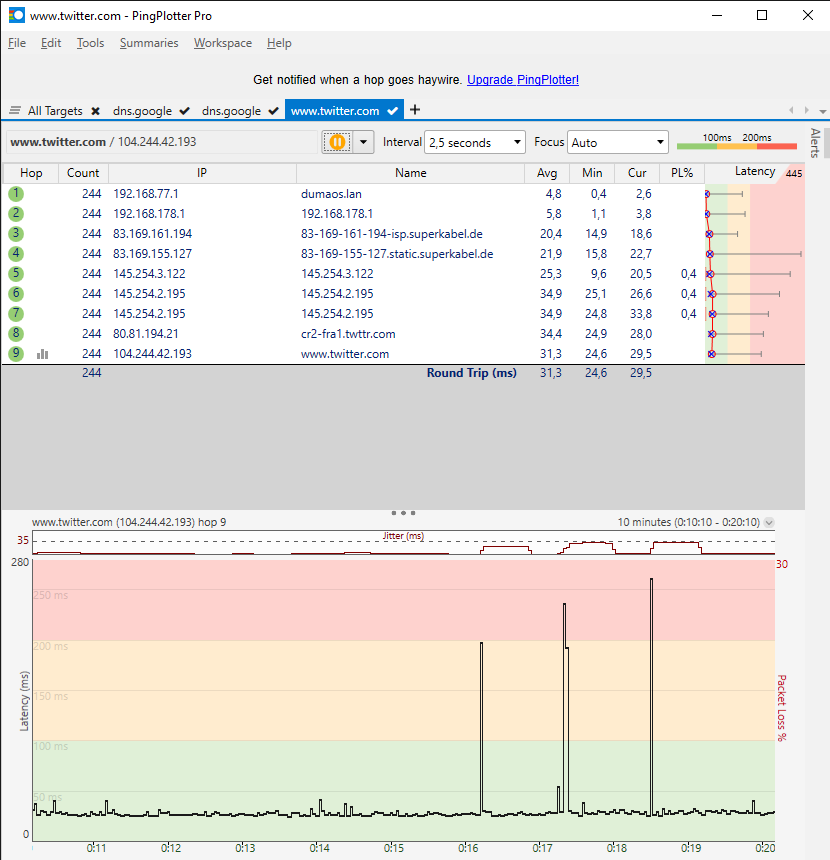Click the 100ms 200ms latency color scale
Screen dimensions: 830x860
pos(737,142)
